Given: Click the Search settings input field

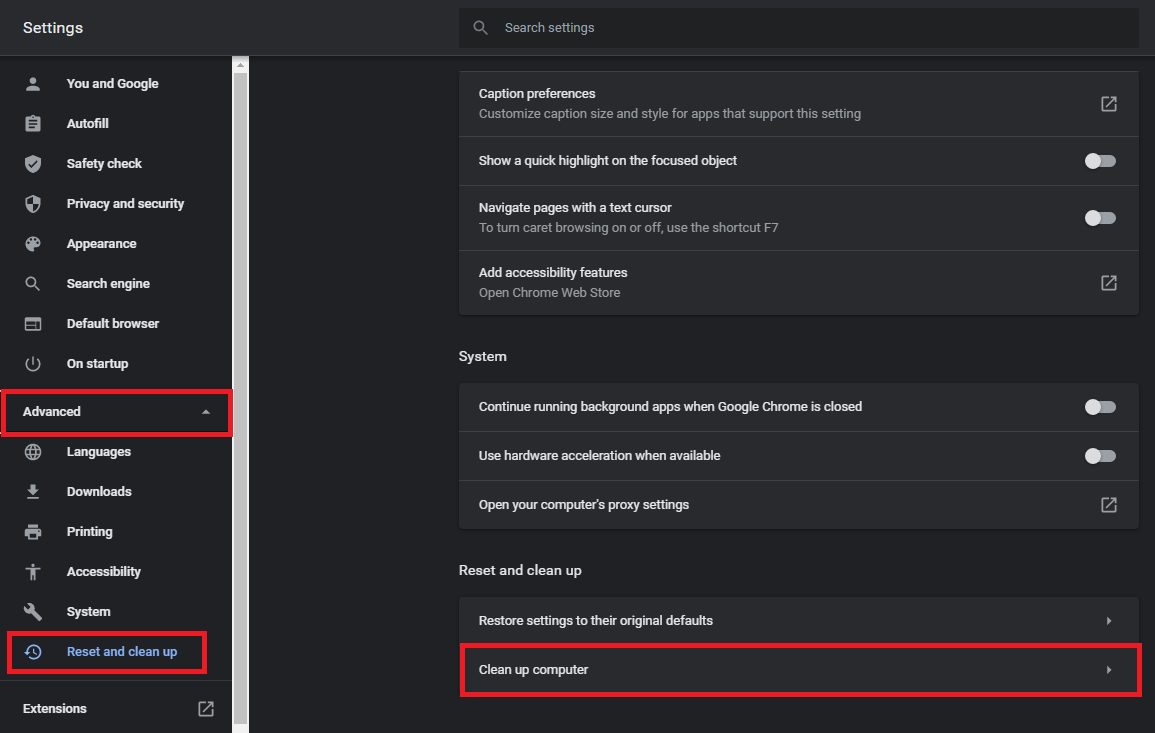Looking at the screenshot, I should [x=800, y=28].
